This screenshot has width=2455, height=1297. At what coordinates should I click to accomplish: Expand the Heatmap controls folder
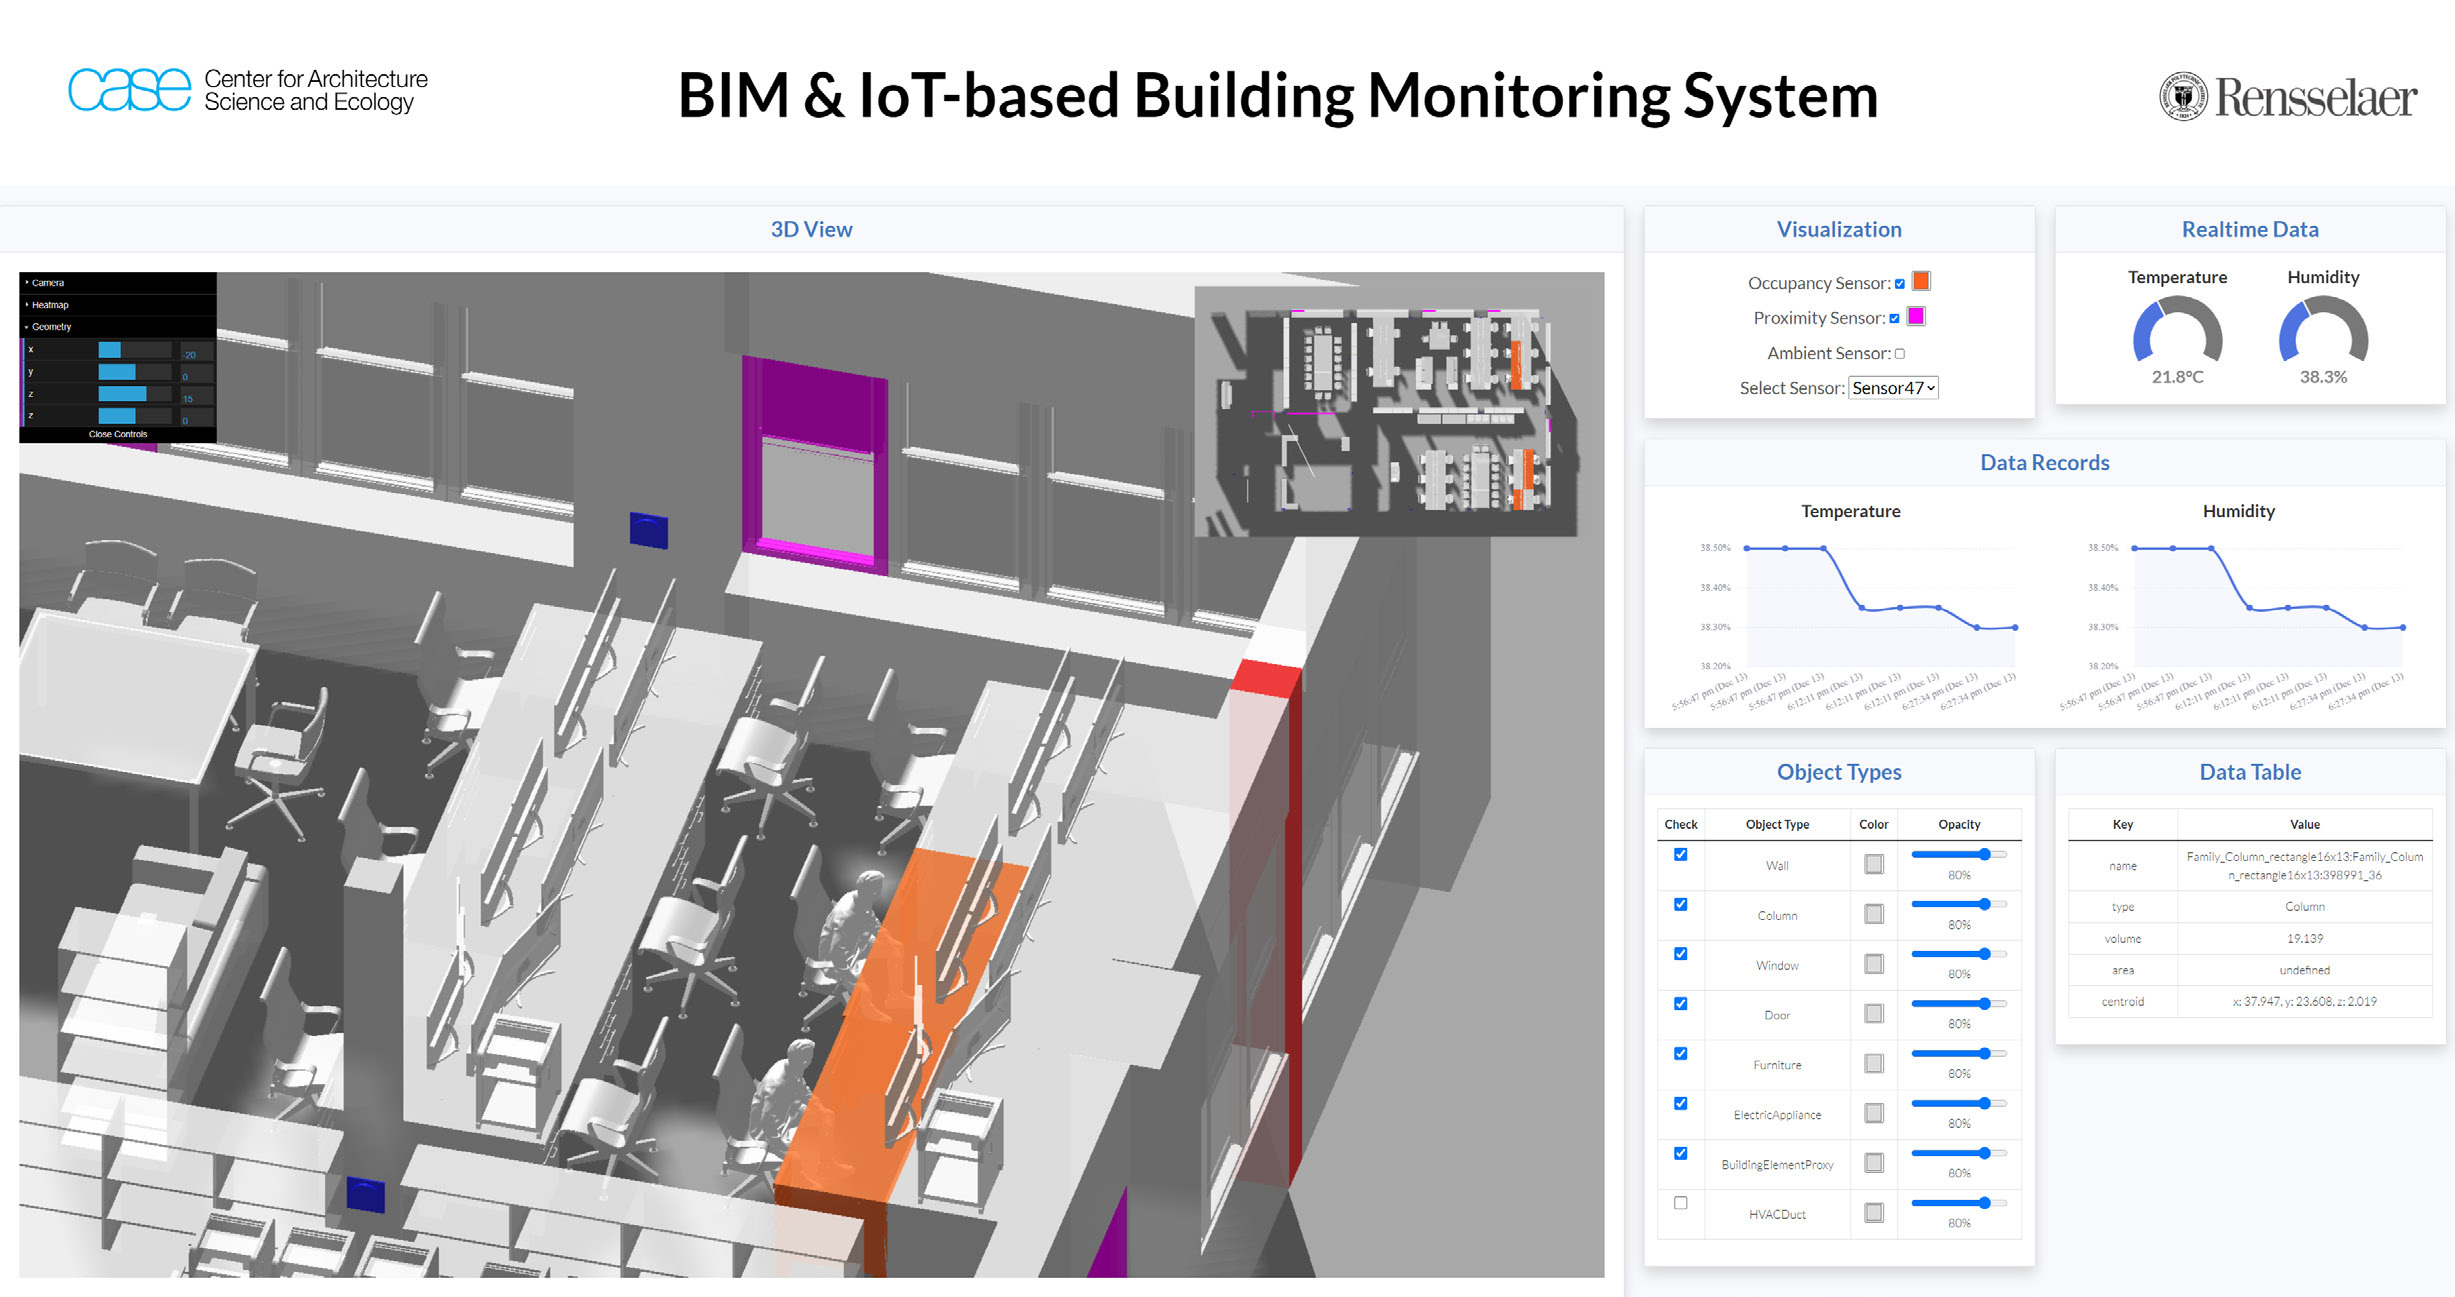tap(49, 305)
